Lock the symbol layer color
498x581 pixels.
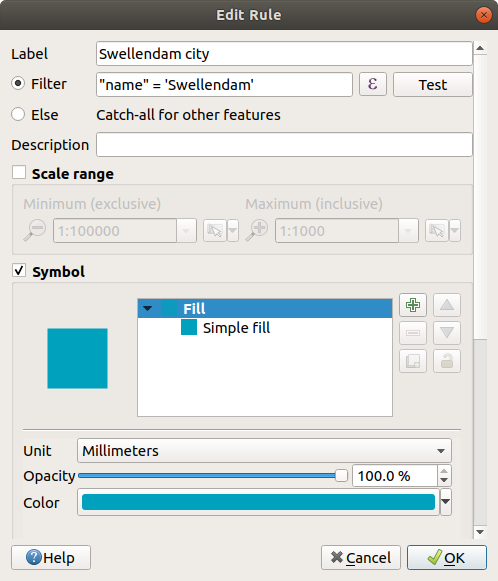pos(447,361)
